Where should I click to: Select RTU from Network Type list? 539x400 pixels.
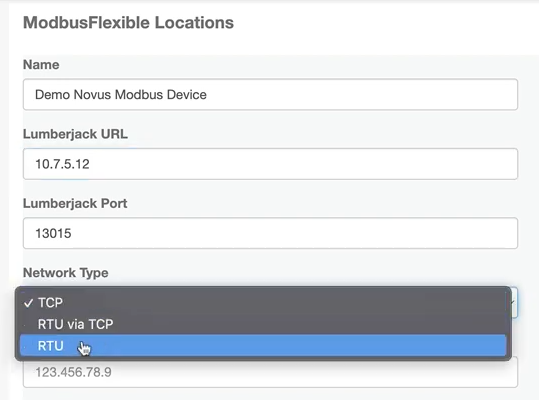[x=263, y=345]
